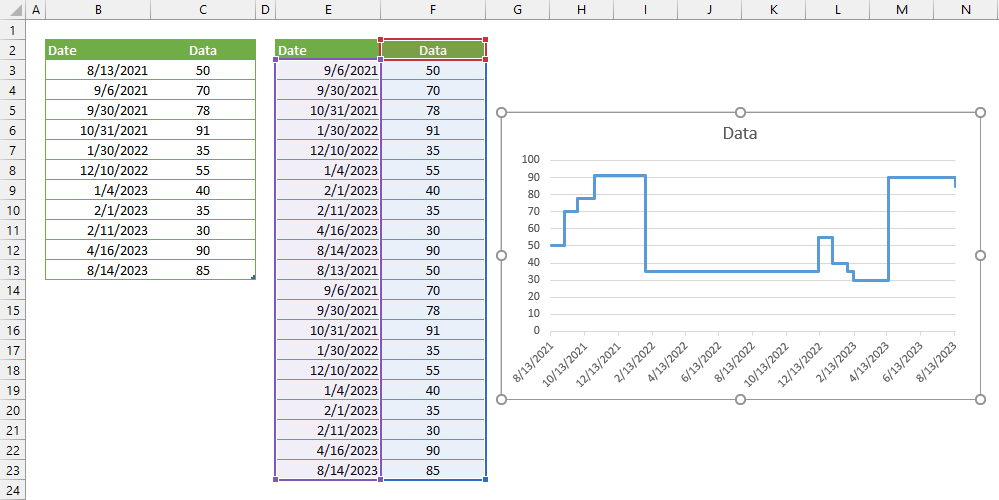Select cell E7 showing 12/10/2022
Viewport: 999px width, 500px height.
click(327, 150)
